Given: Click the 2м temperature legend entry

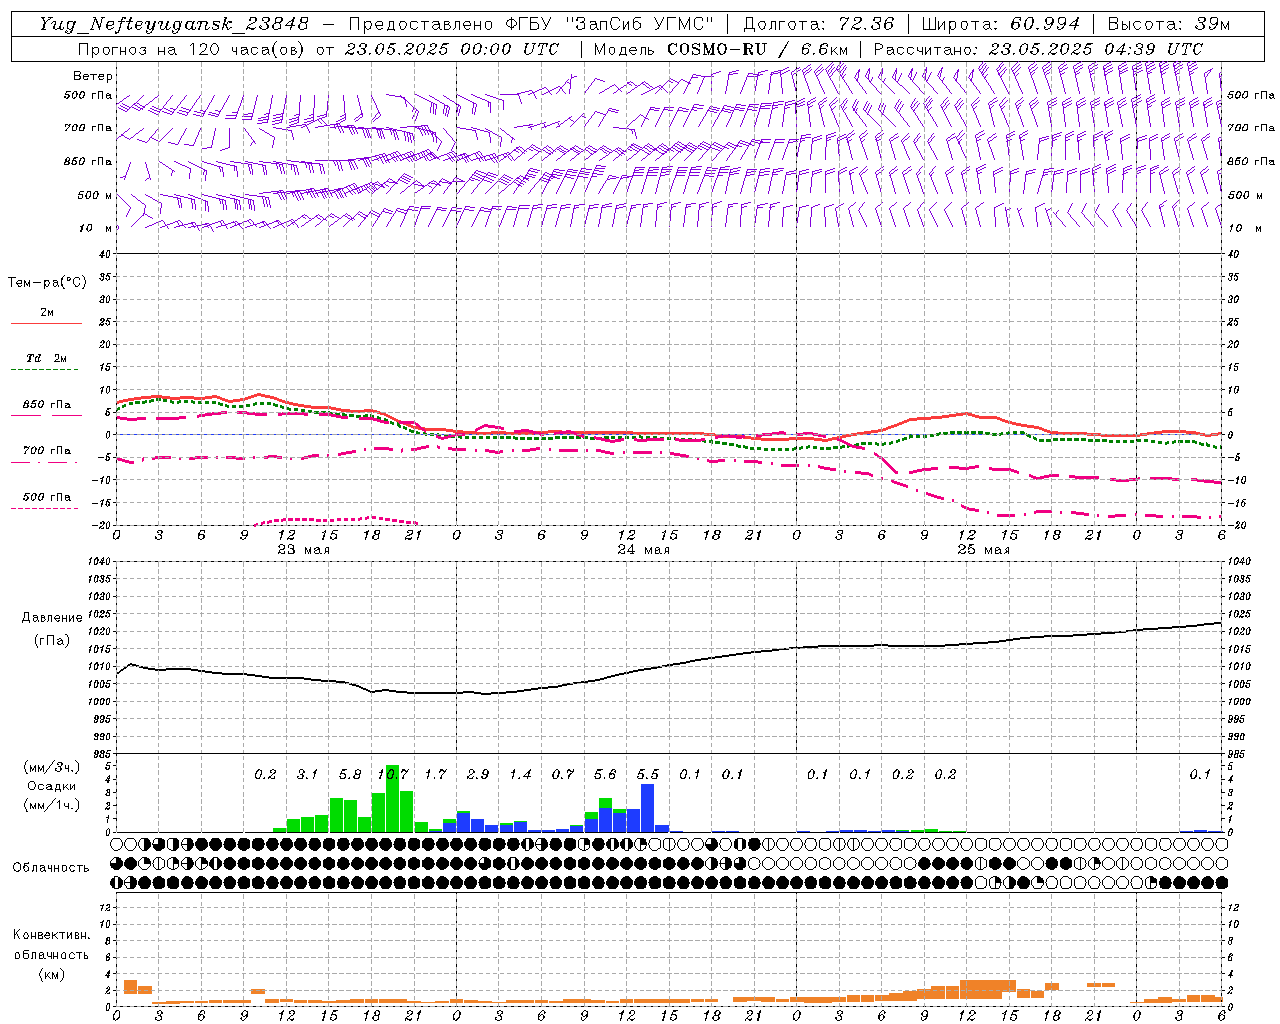Looking at the screenshot, I should tap(47, 312).
